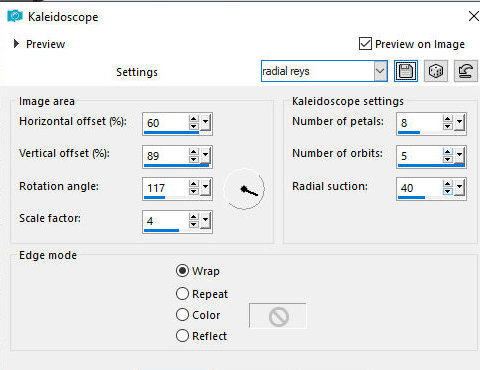Open the Scale factor slider dropdown arrow
480x370 pixels.
pos(205,220)
